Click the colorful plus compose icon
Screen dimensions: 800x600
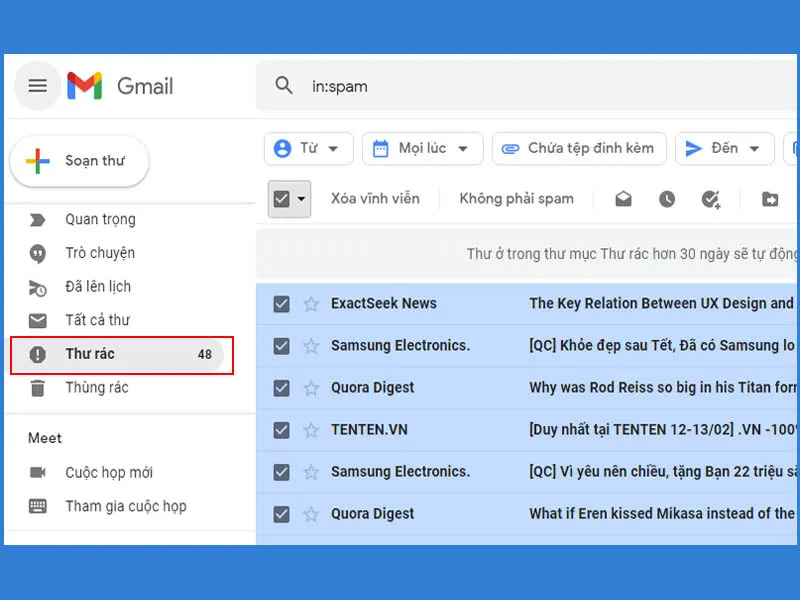click(x=38, y=161)
